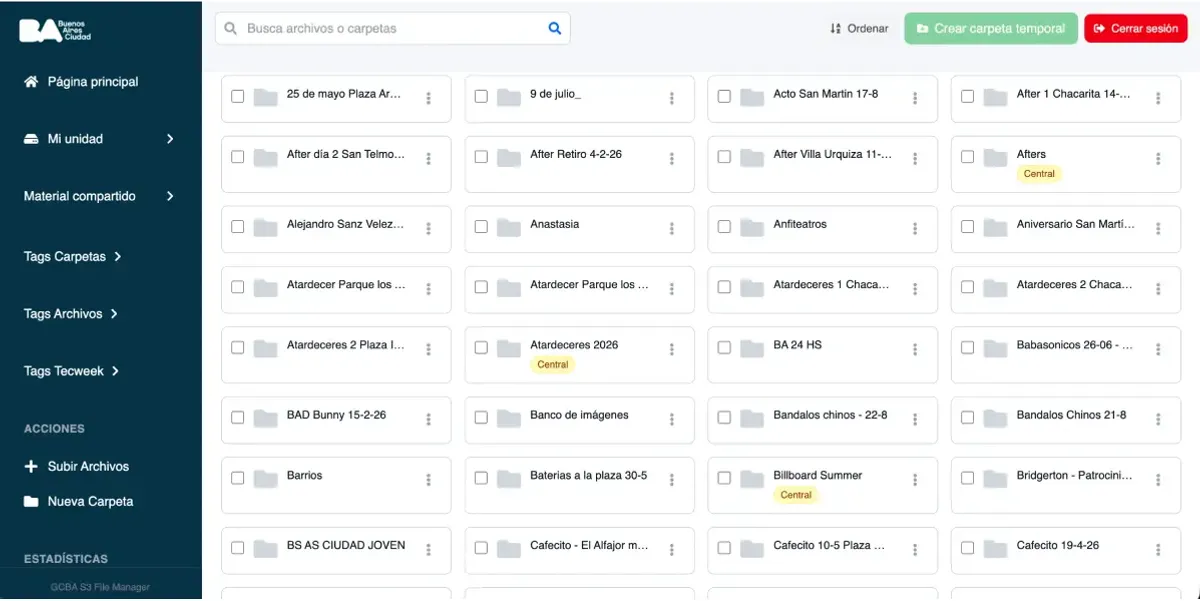Screen dimensions: 1200x601
Task: Click Central tag on Billboard Summer
Action: 796,495
